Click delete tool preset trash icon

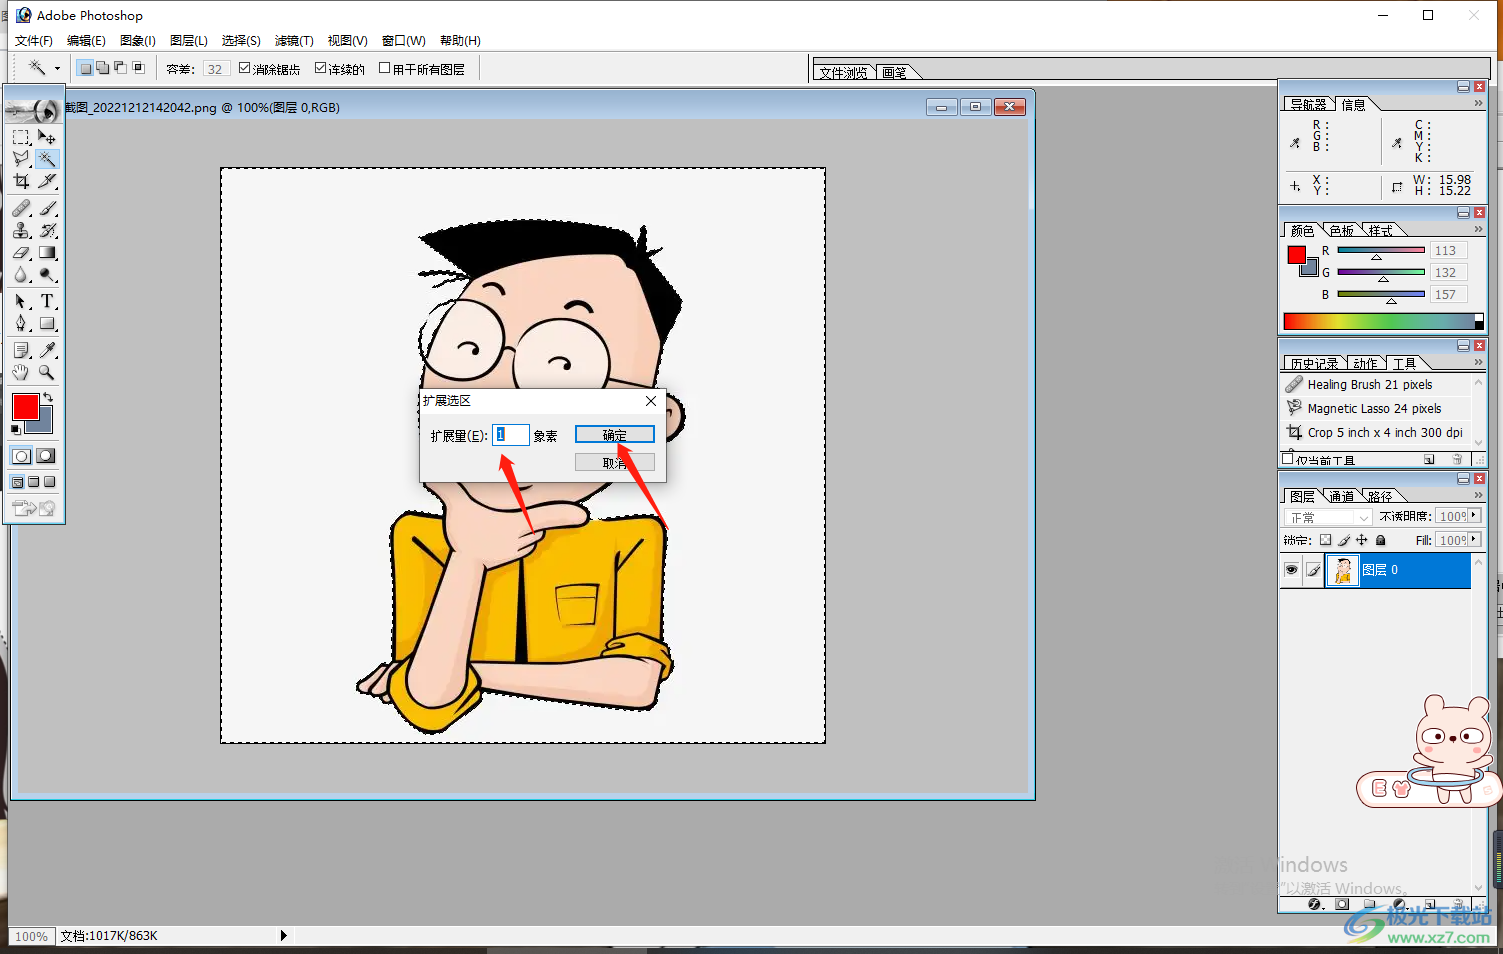tap(1457, 459)
